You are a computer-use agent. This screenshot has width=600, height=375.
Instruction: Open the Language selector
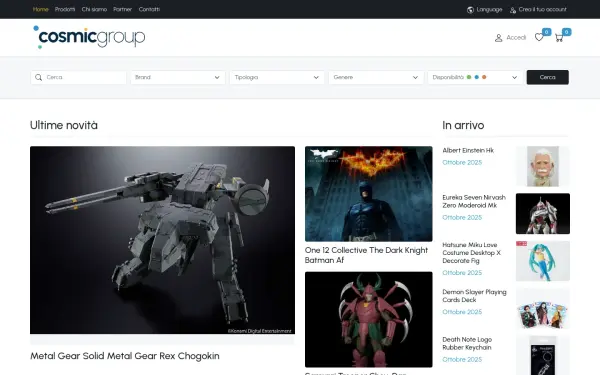tap(484, 10)
